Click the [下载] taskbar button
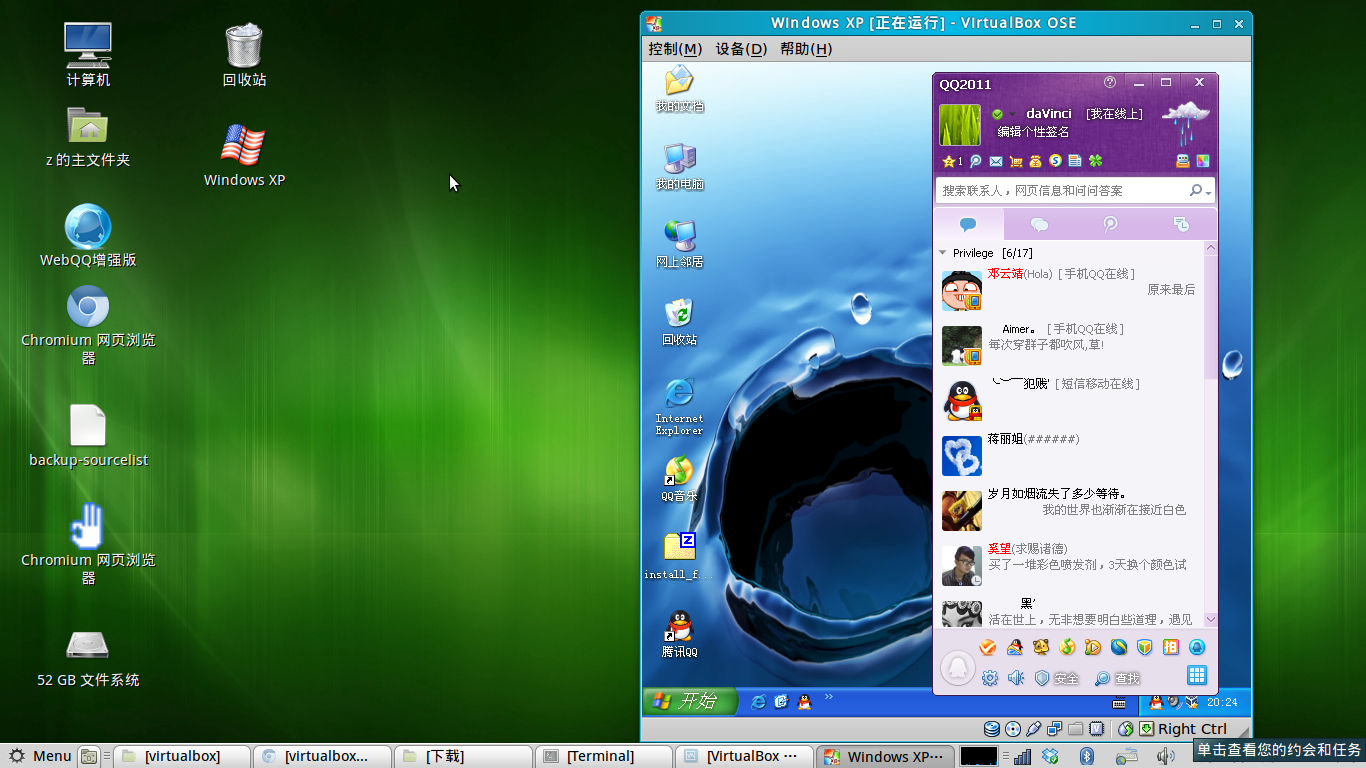The image size is (1366, 768). [462, 756]
